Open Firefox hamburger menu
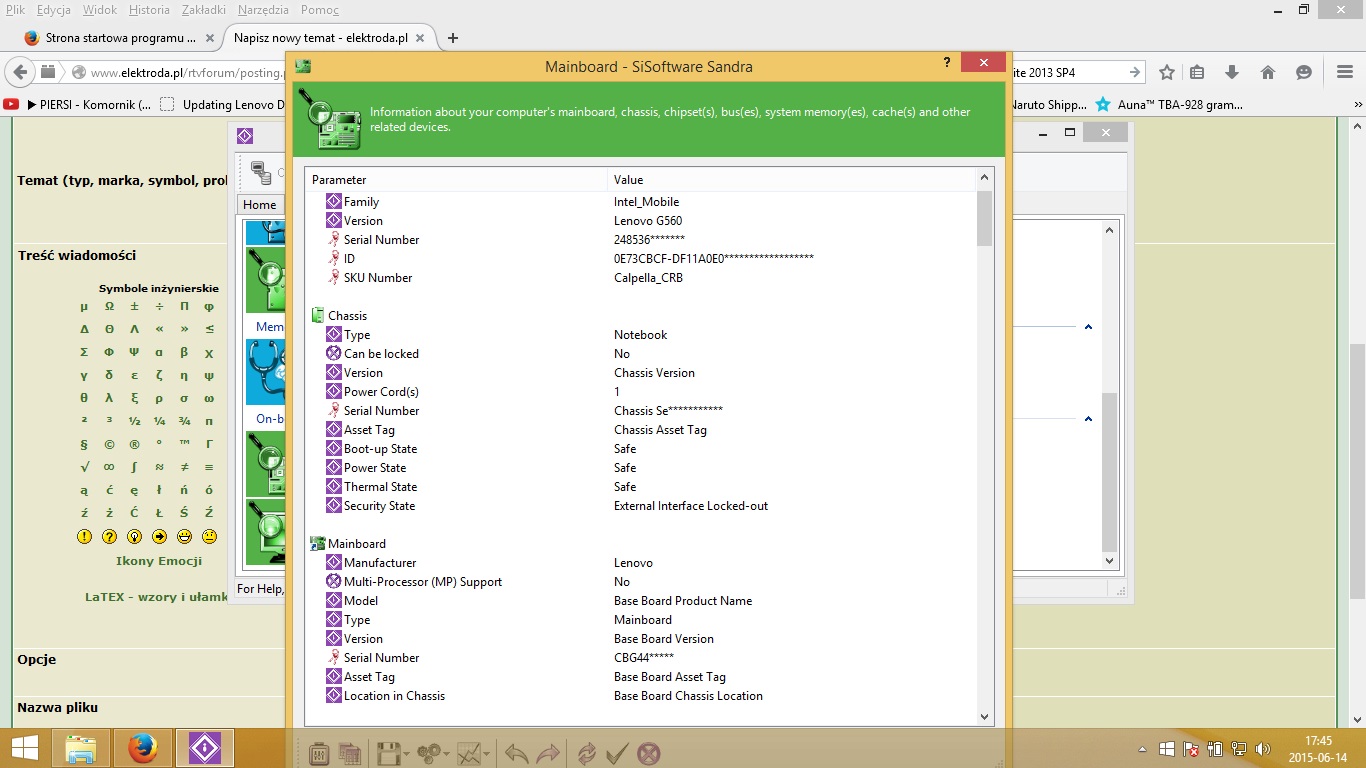The width and height of the screenshot is (1366, 768). [1345, 72]
